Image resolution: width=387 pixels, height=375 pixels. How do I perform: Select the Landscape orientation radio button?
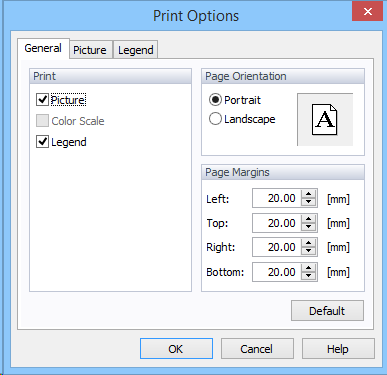click(215, 119)
